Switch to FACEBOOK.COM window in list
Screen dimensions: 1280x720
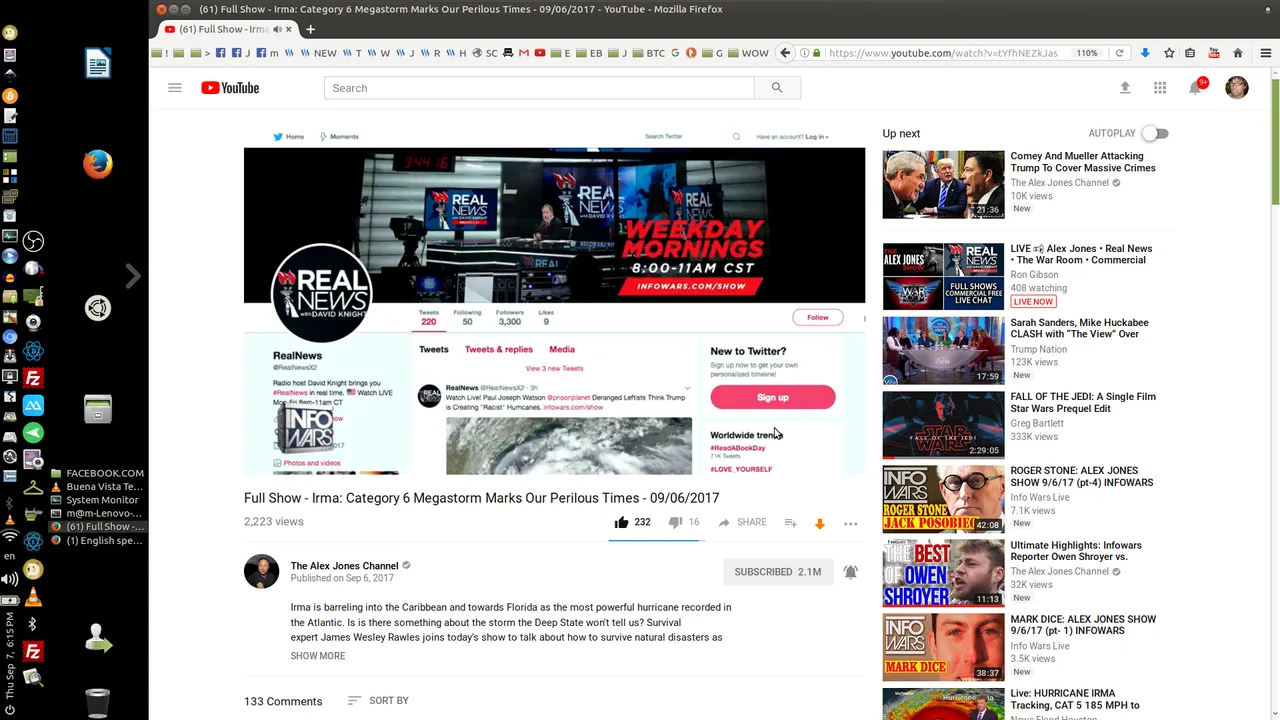tap(98, 473)
